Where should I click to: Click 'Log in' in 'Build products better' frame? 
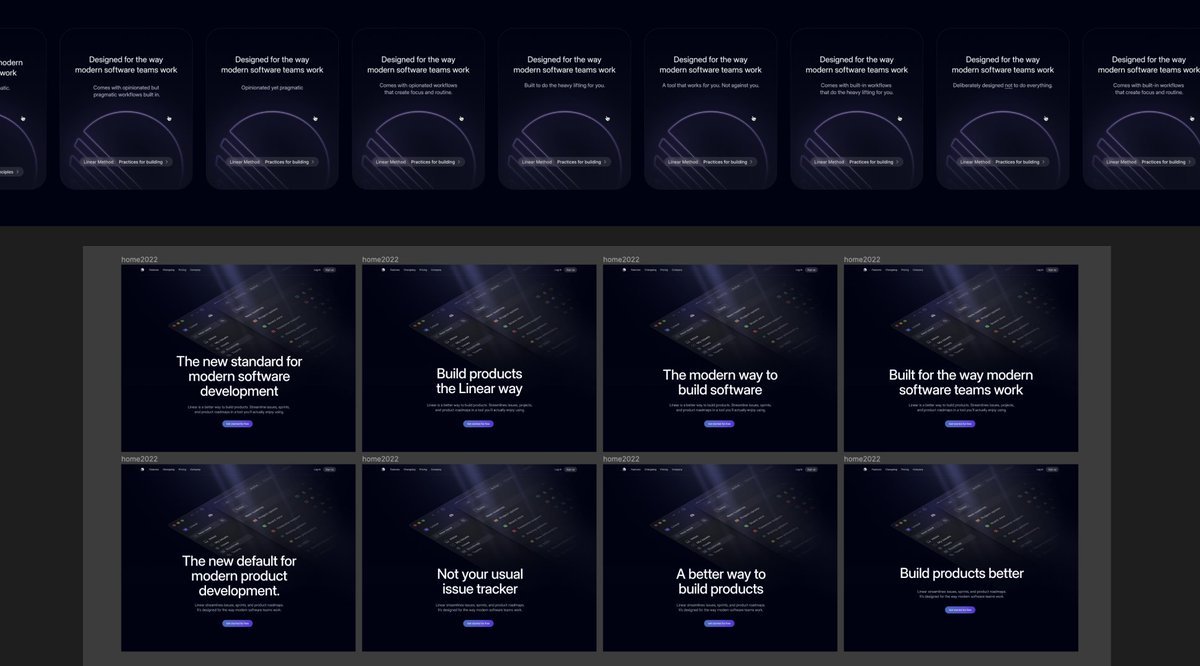1041,469
